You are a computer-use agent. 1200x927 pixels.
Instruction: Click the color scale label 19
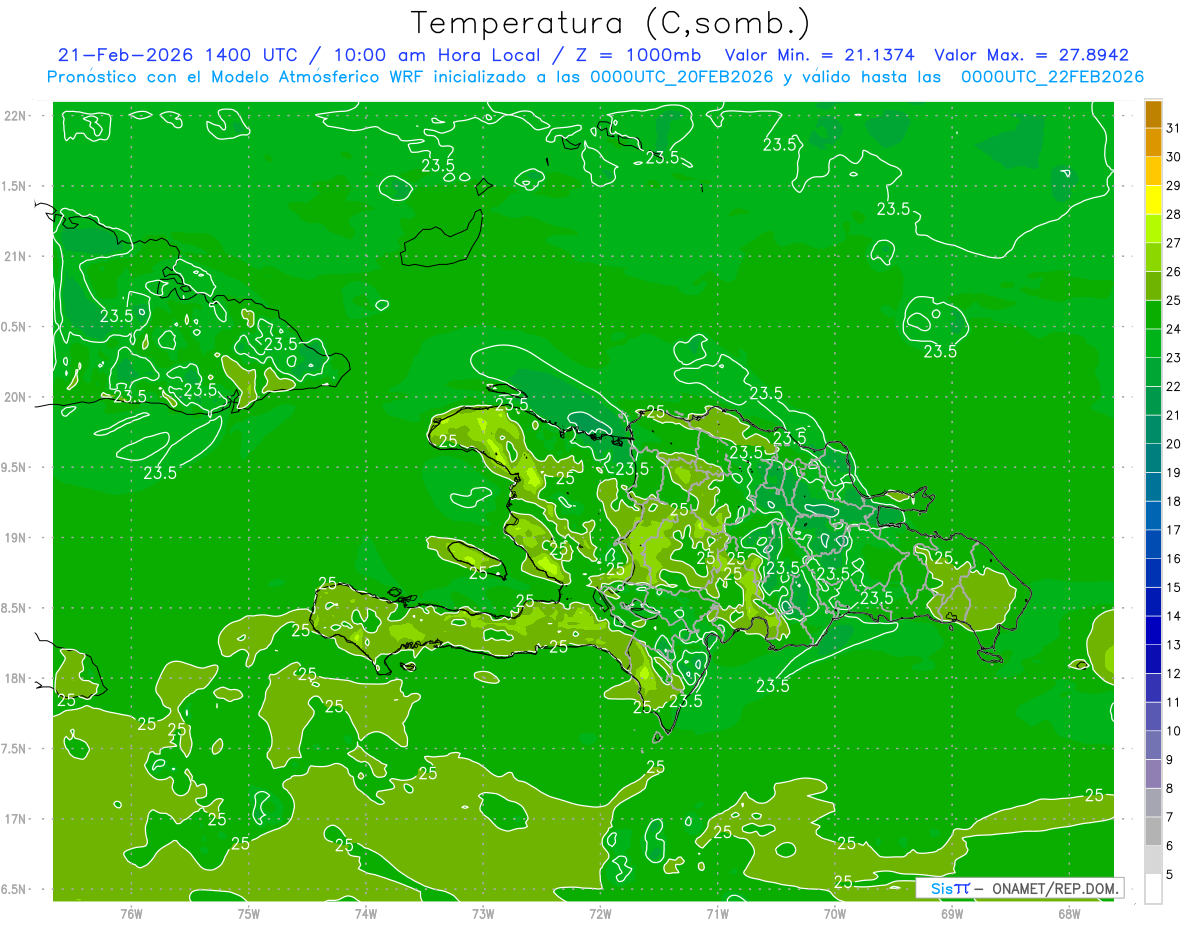pos(1173,472)
